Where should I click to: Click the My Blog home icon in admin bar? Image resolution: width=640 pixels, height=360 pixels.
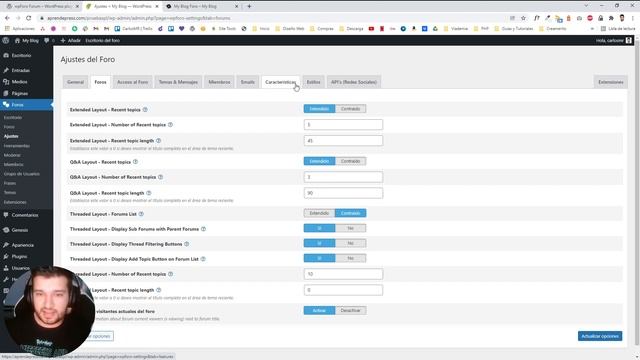(17, 40)
